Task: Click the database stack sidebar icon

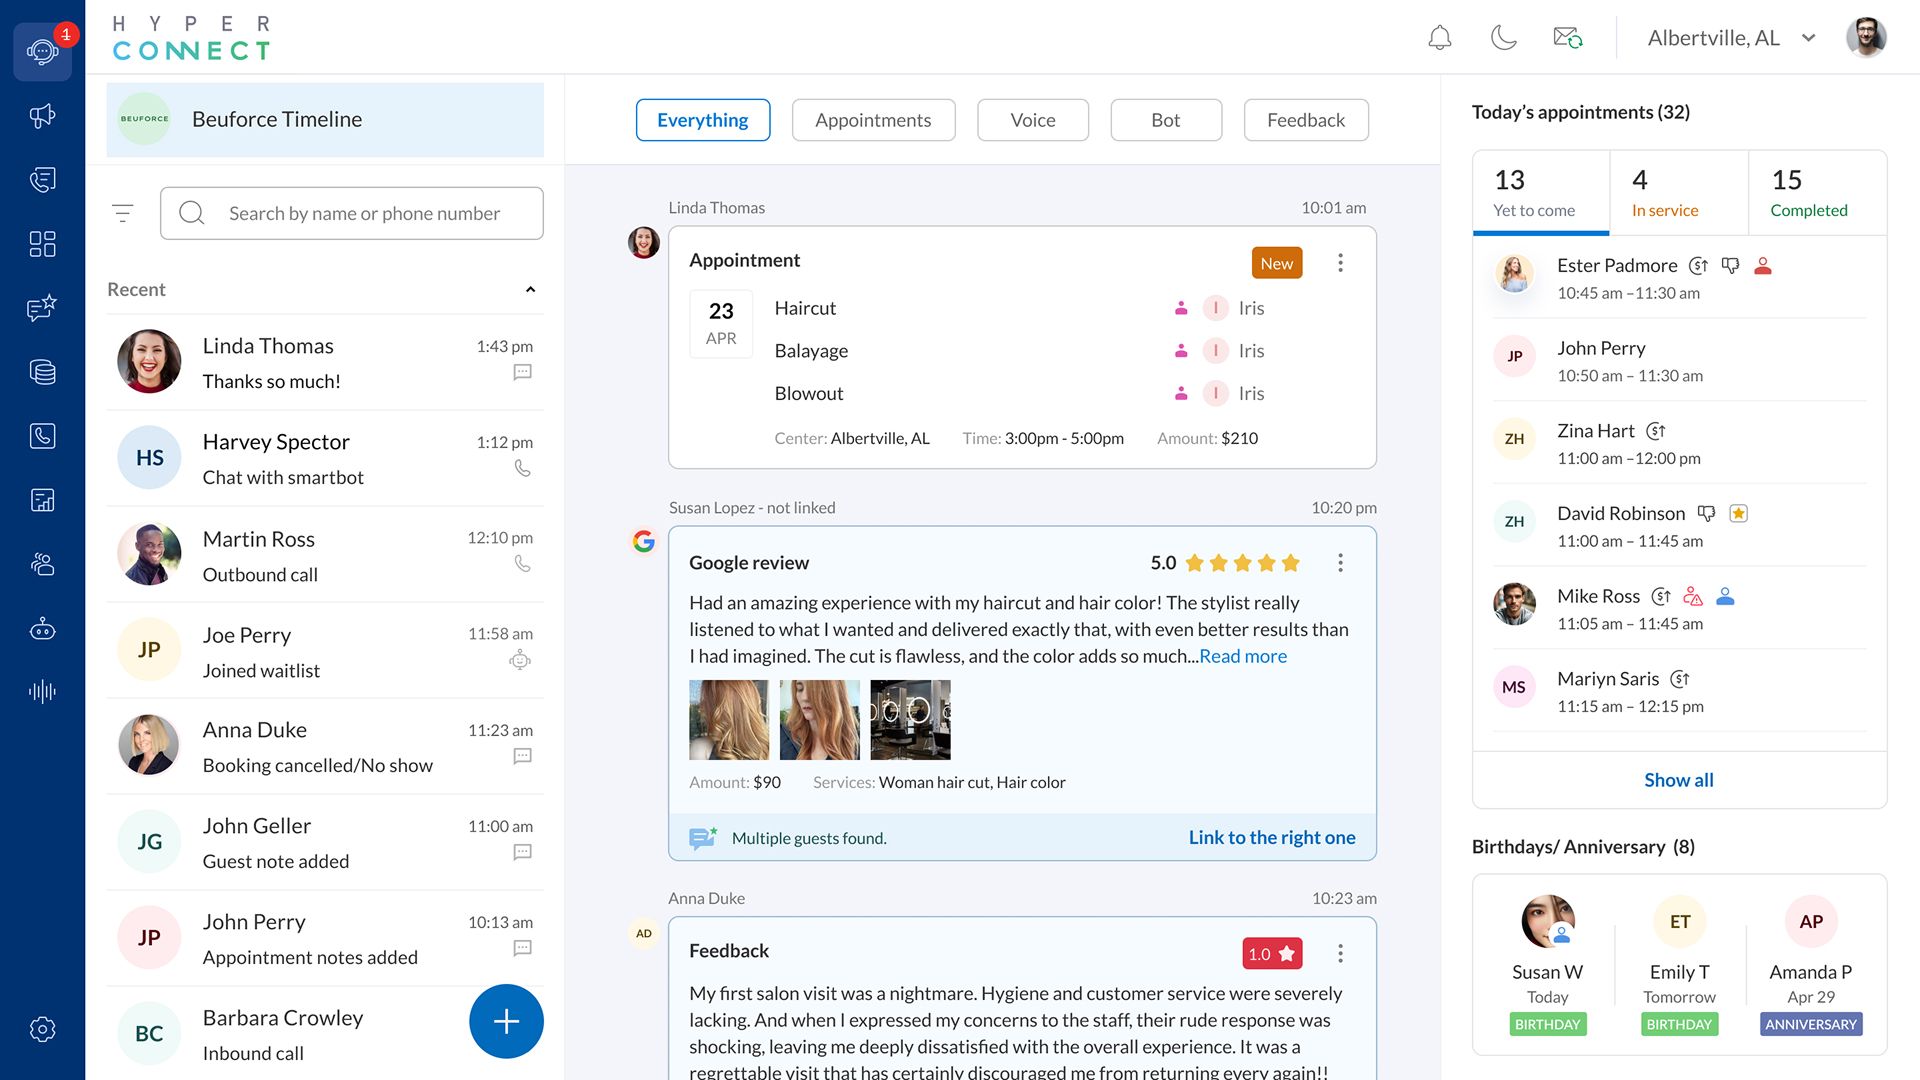Action: tap(42, 372)
